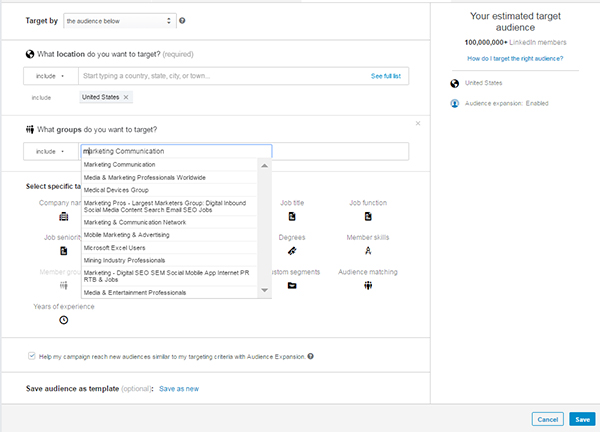The height and width of the screenshot is (432, 600).
Task: Click the Years of experience clock icon
Action: 64,319
